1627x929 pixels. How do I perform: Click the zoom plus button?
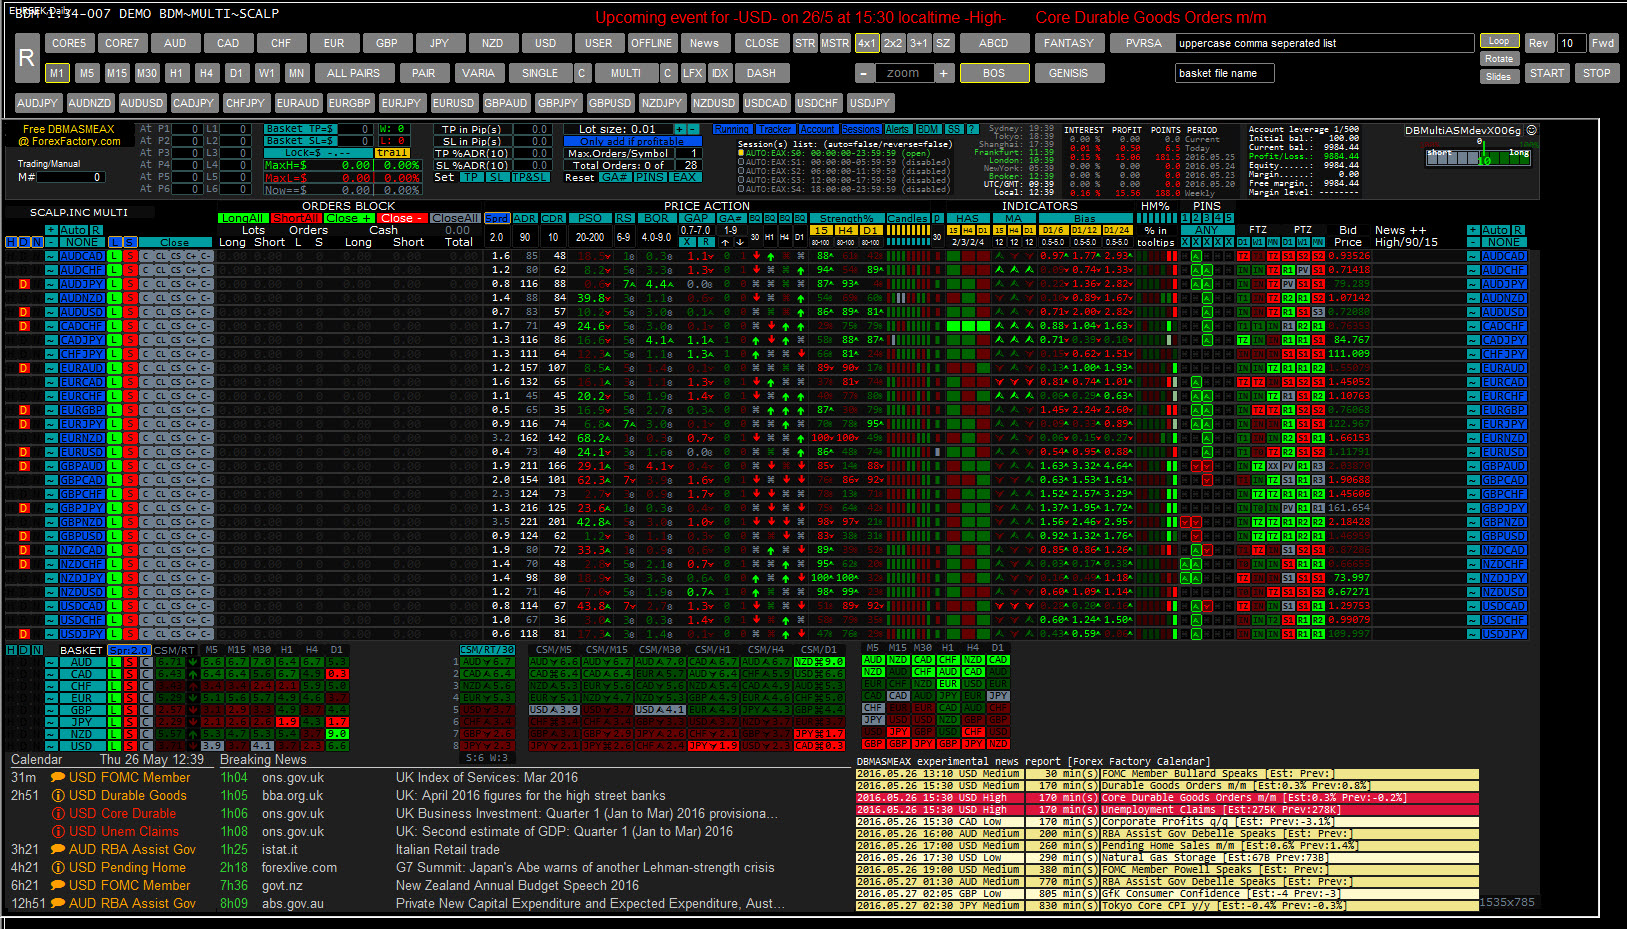[942, 73]
